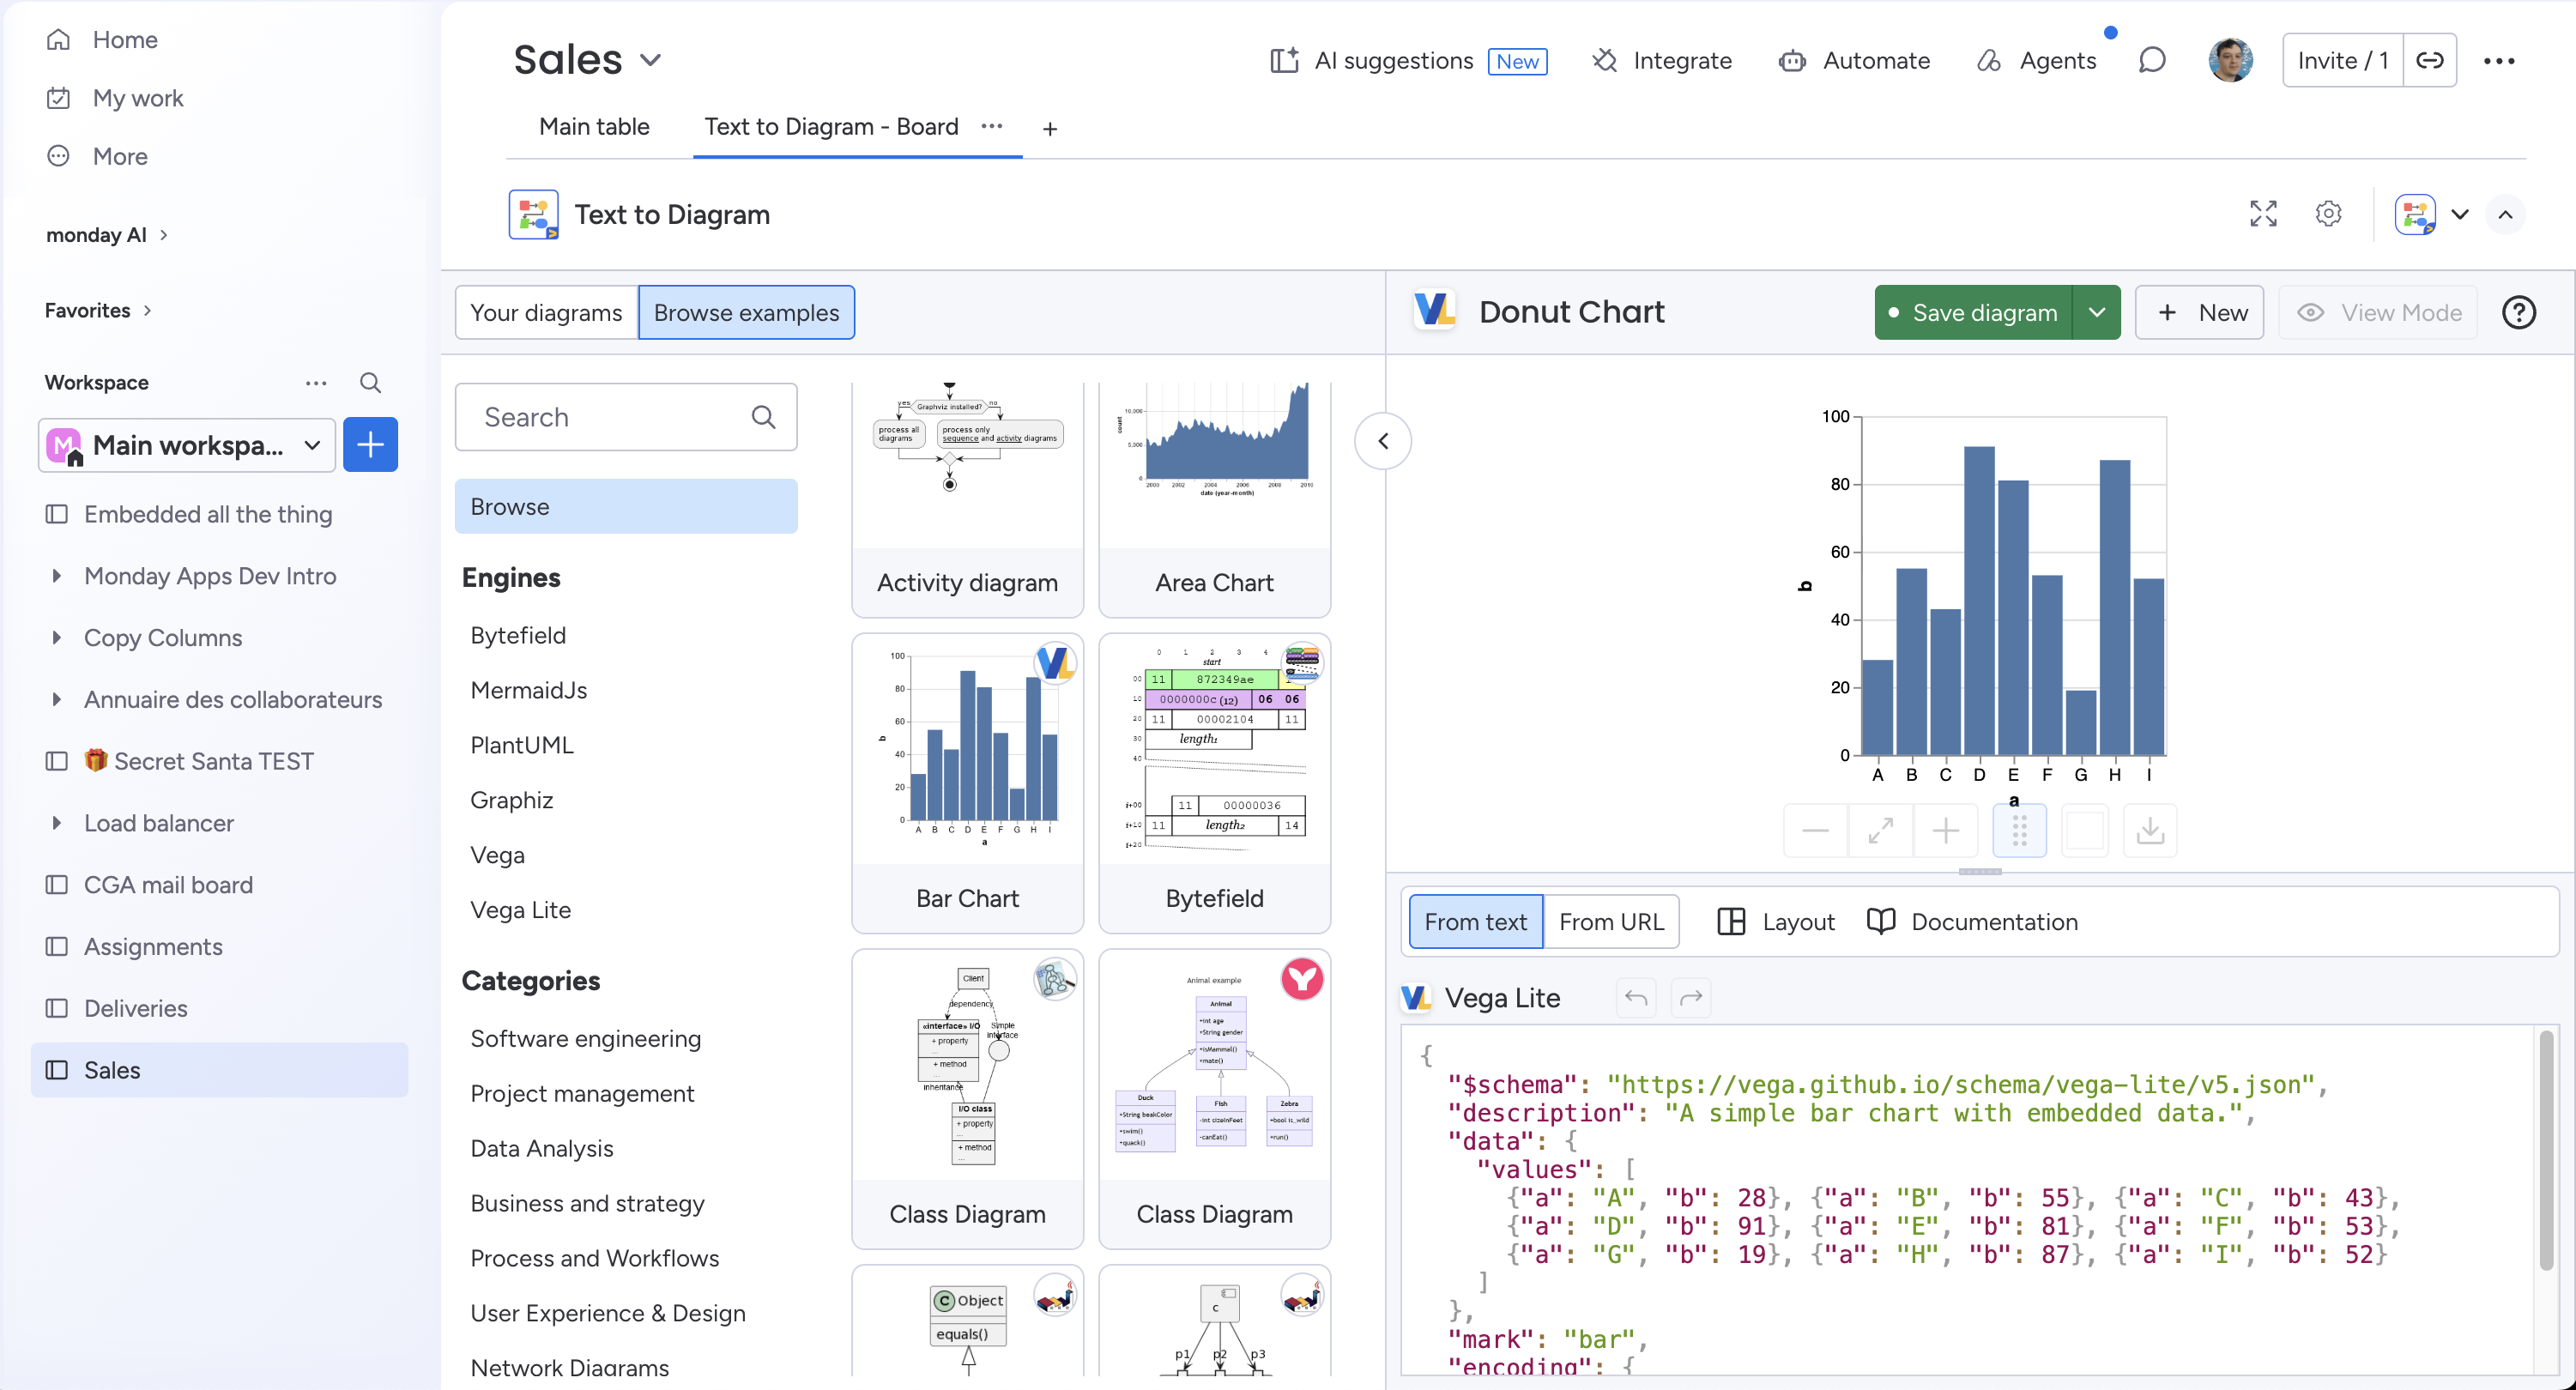Toggle the dotted grid background icon
This screenshot has height=1390, width=2576.
tap(2019, 831)
